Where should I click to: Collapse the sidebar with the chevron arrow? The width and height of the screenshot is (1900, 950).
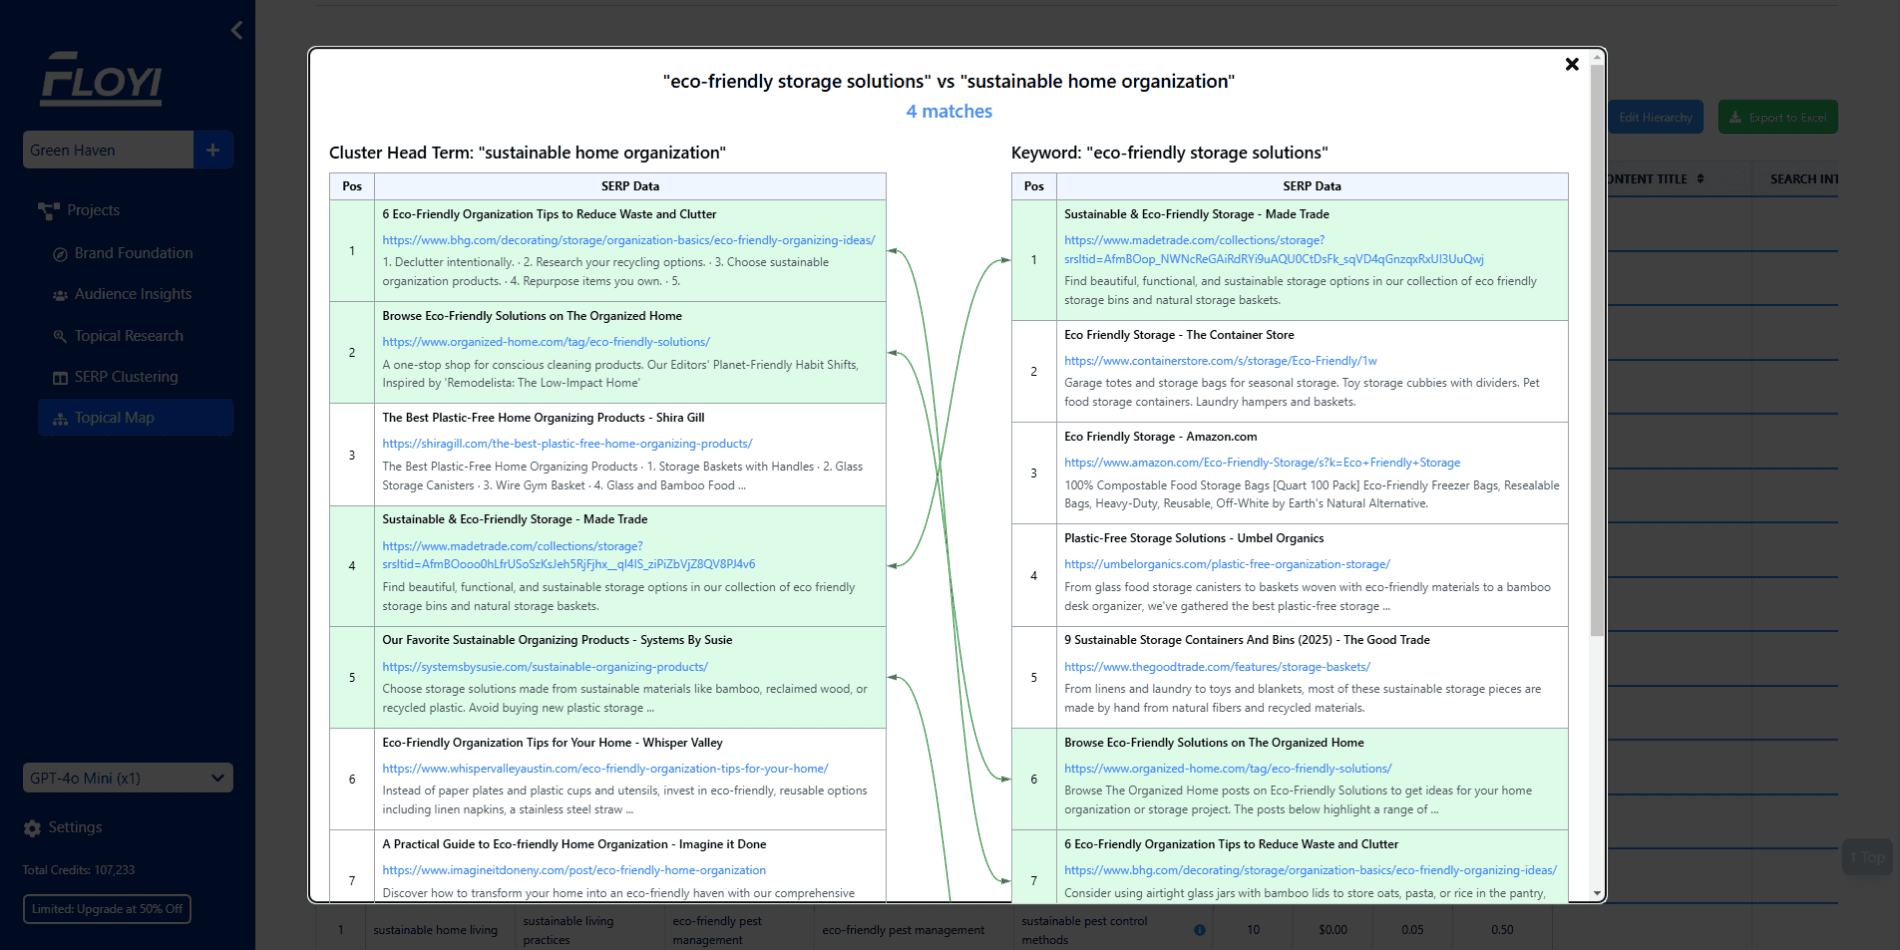pos(237,30)
